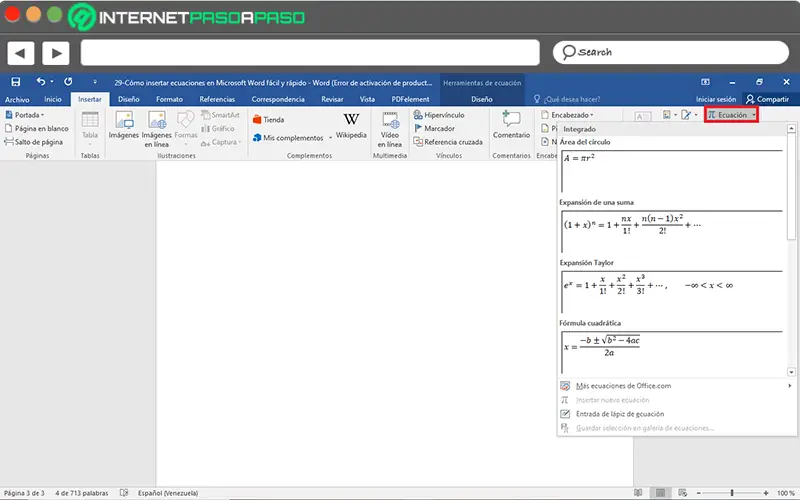This screenshot has width=800, height=500.
Task: Select Entrada de lápiz de ecuación
Action: tap(677, 414)
